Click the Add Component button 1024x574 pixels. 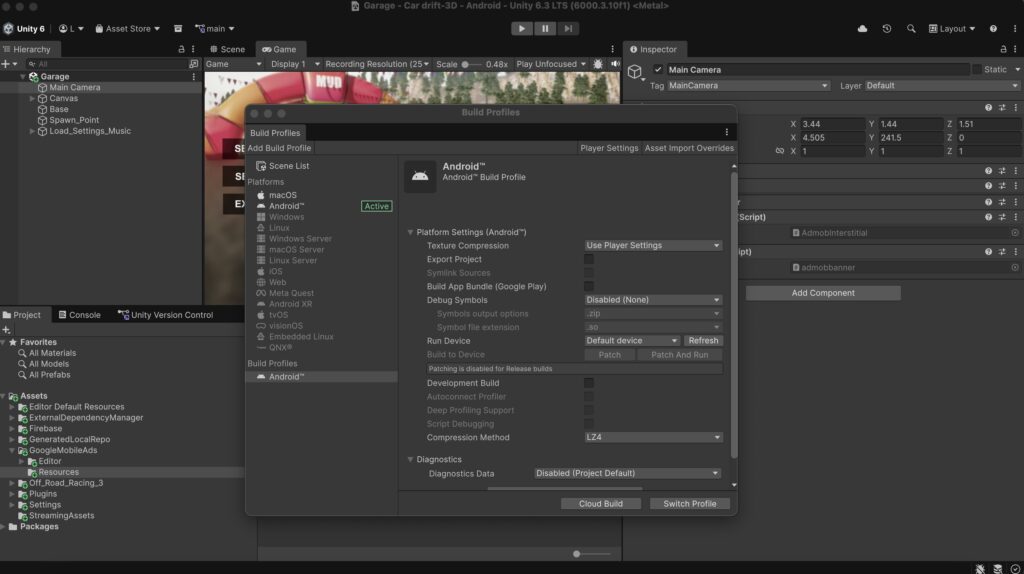point(823,293)
